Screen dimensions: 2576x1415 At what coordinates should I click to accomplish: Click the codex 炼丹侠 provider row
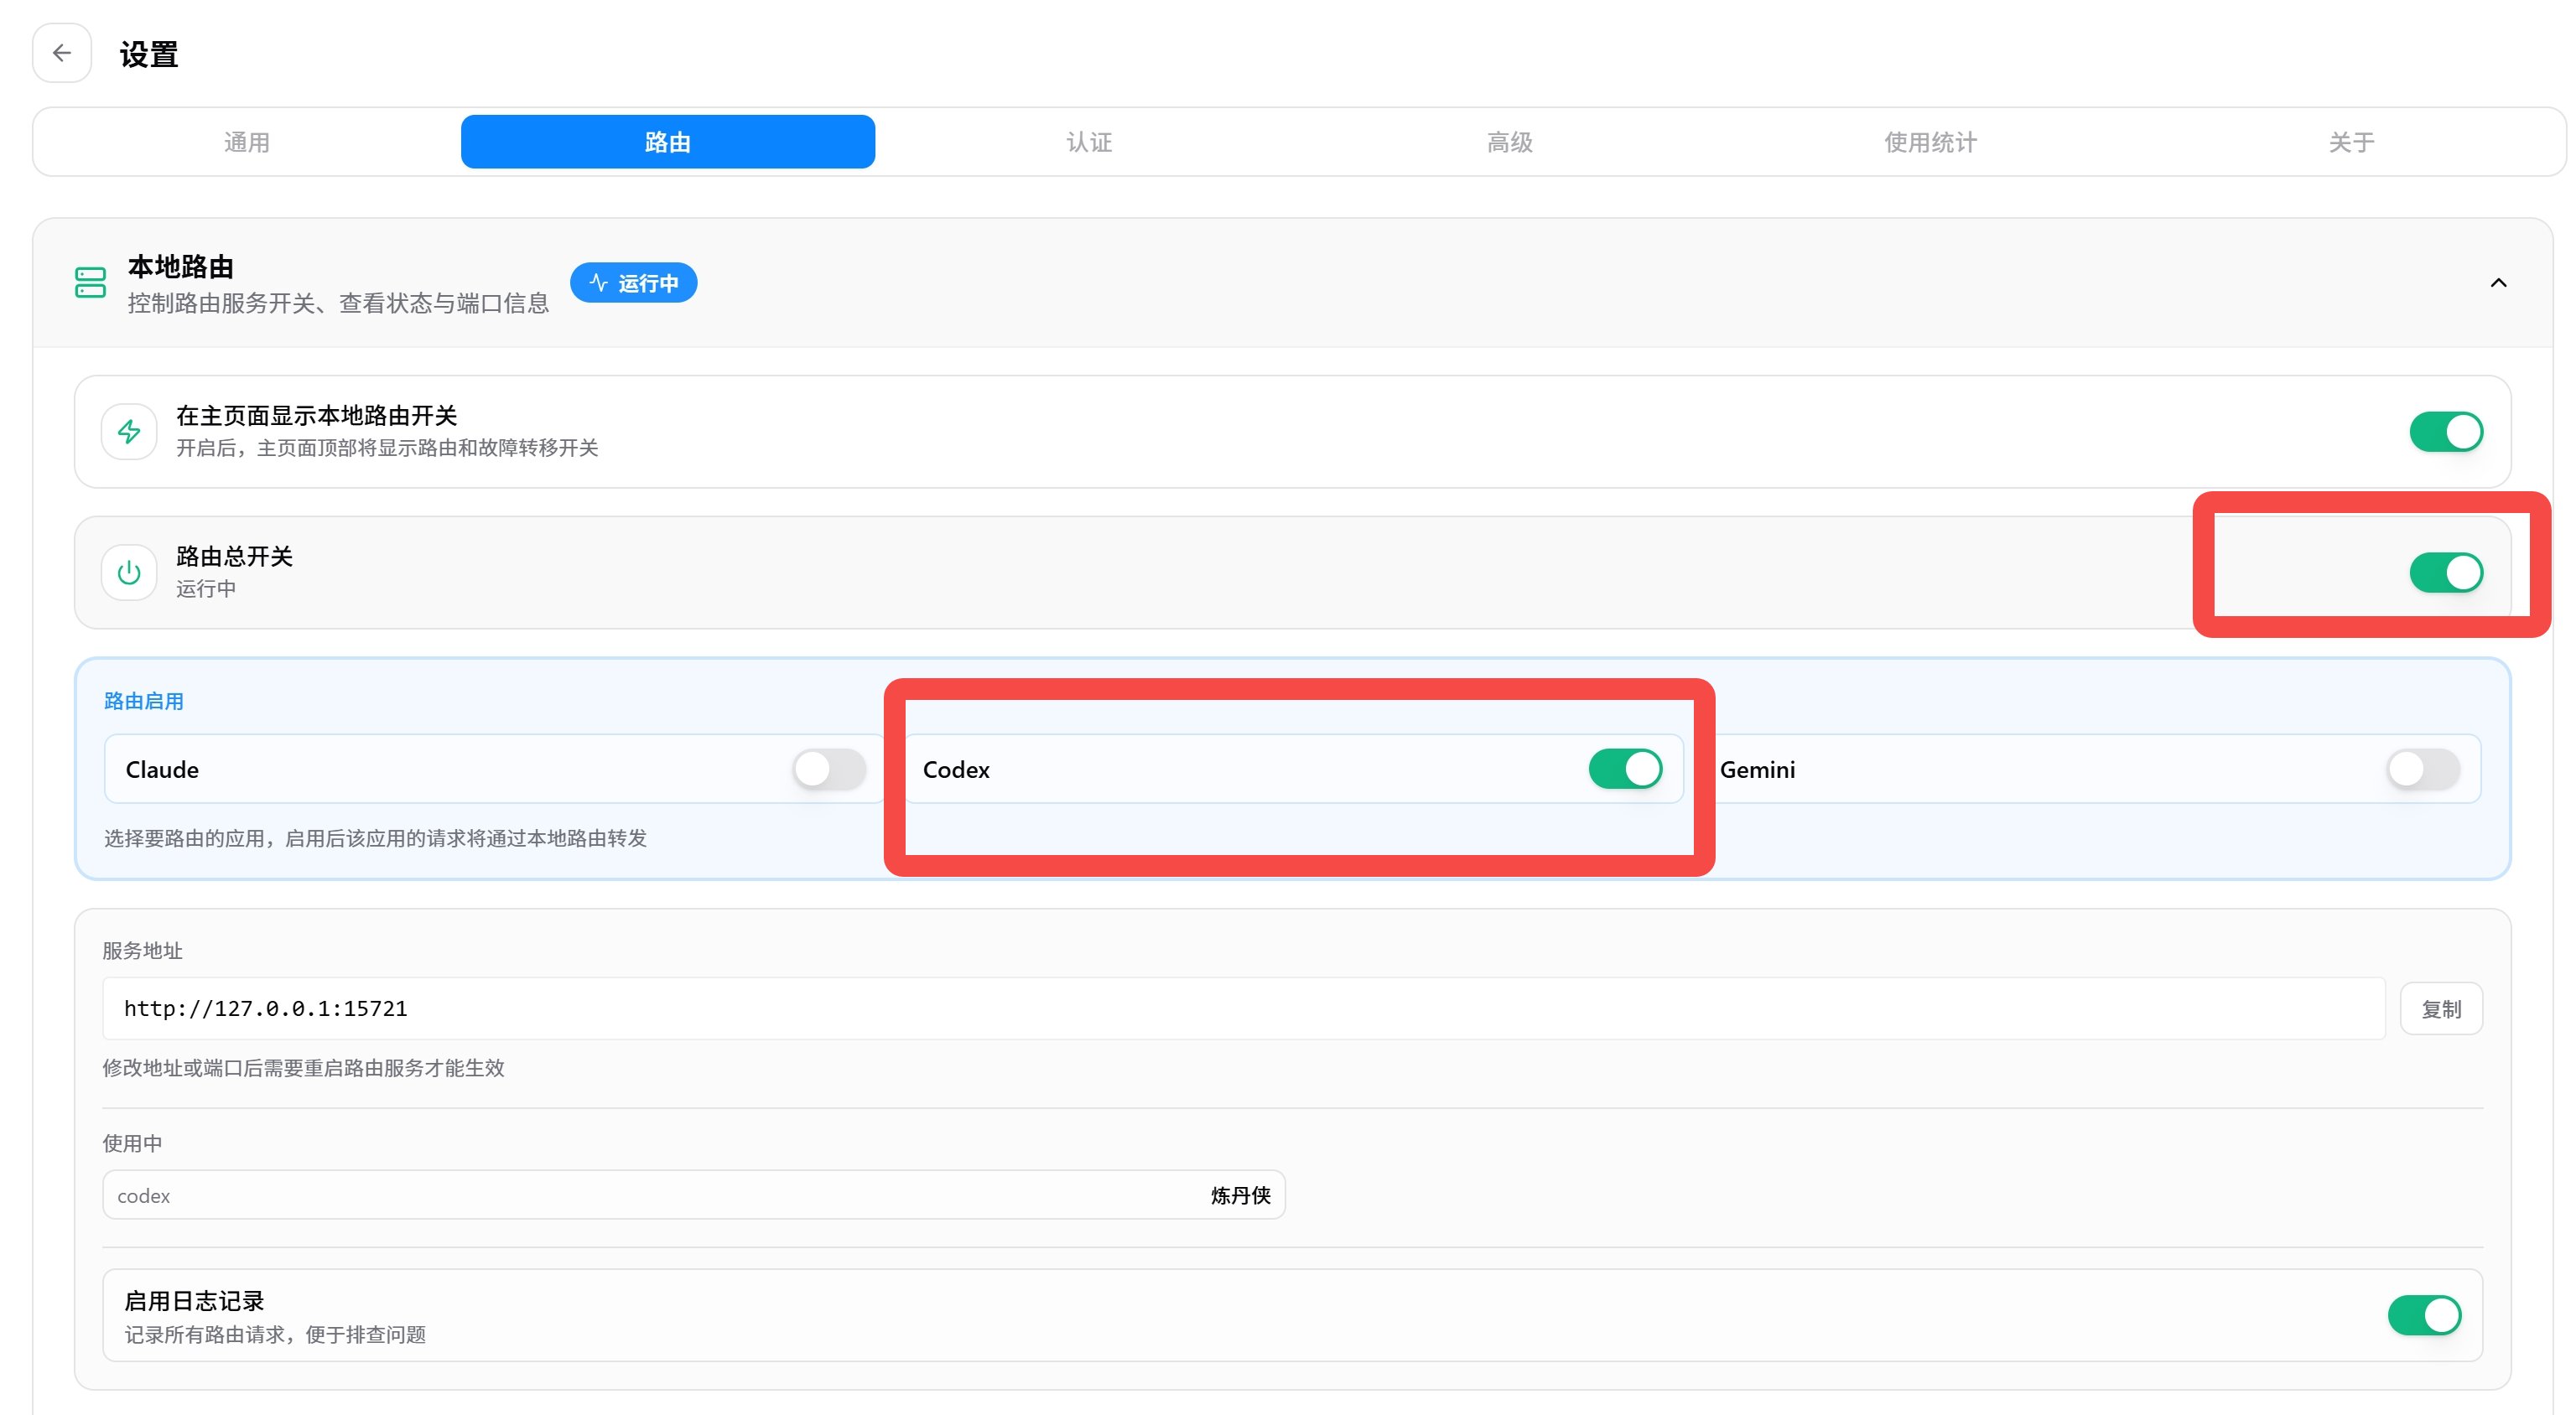(x=694, y=1195)
